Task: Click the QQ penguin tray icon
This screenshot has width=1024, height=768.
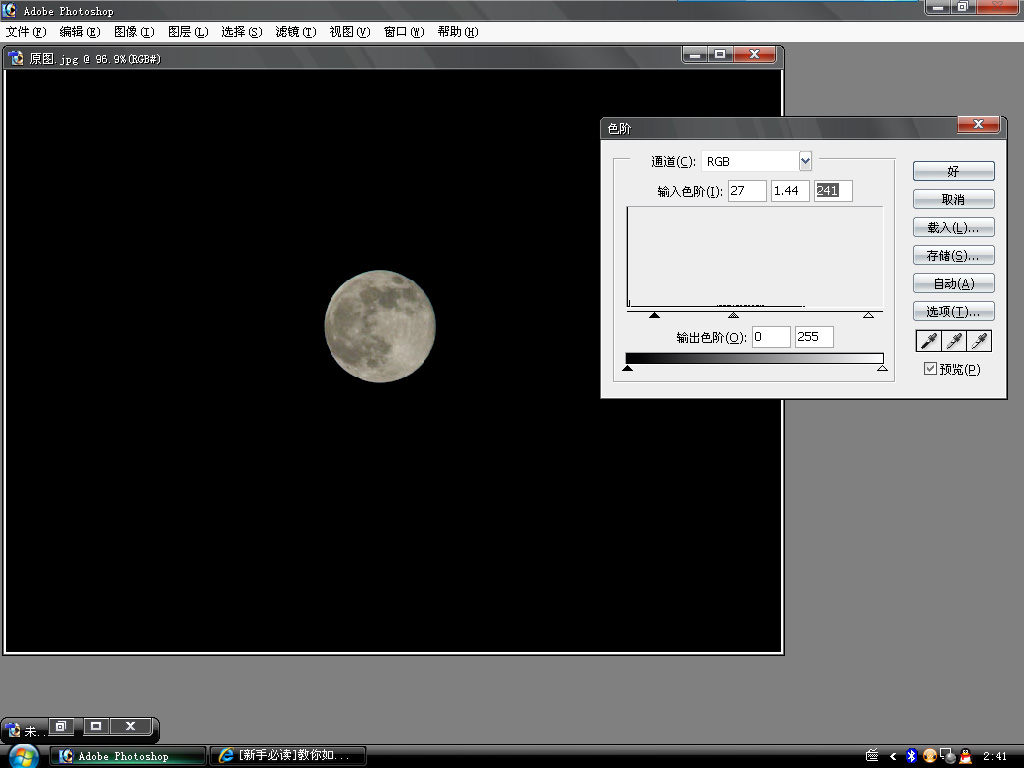Action: pyautogui.click(x=966, y=756)
